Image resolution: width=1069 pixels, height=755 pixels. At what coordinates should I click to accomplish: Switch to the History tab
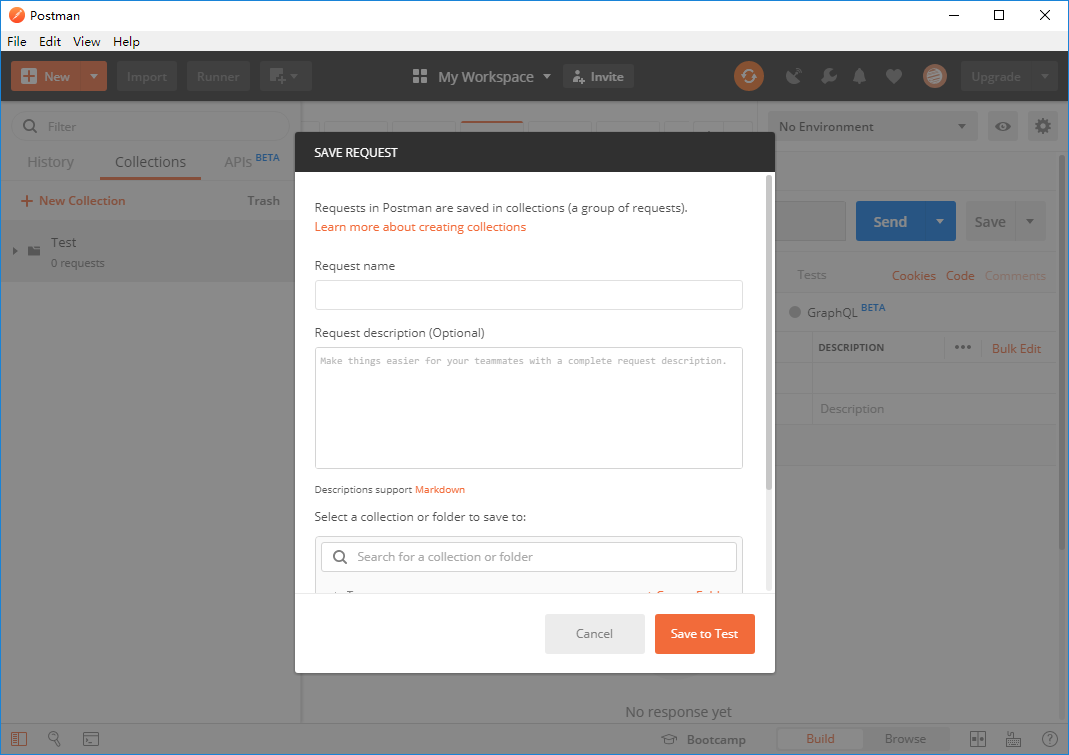50,162
